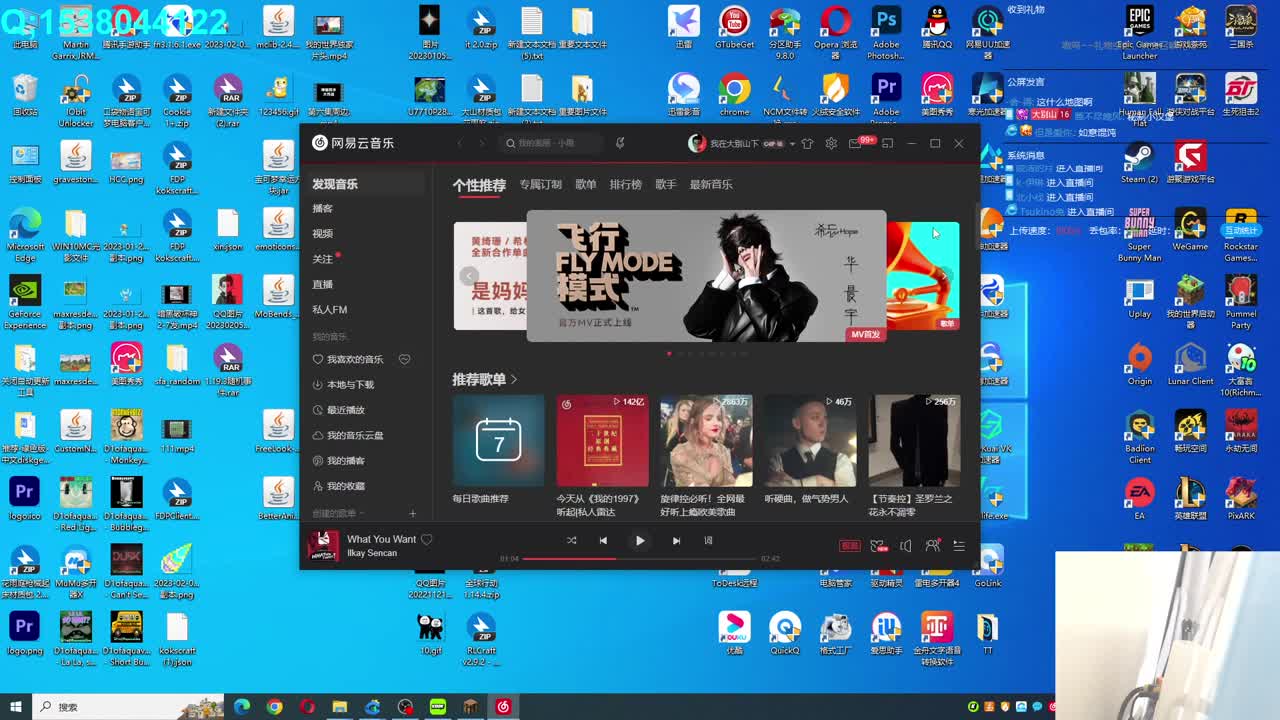
Task: Go back with the navigation left arrow
Action: click(x=460, y=143)
